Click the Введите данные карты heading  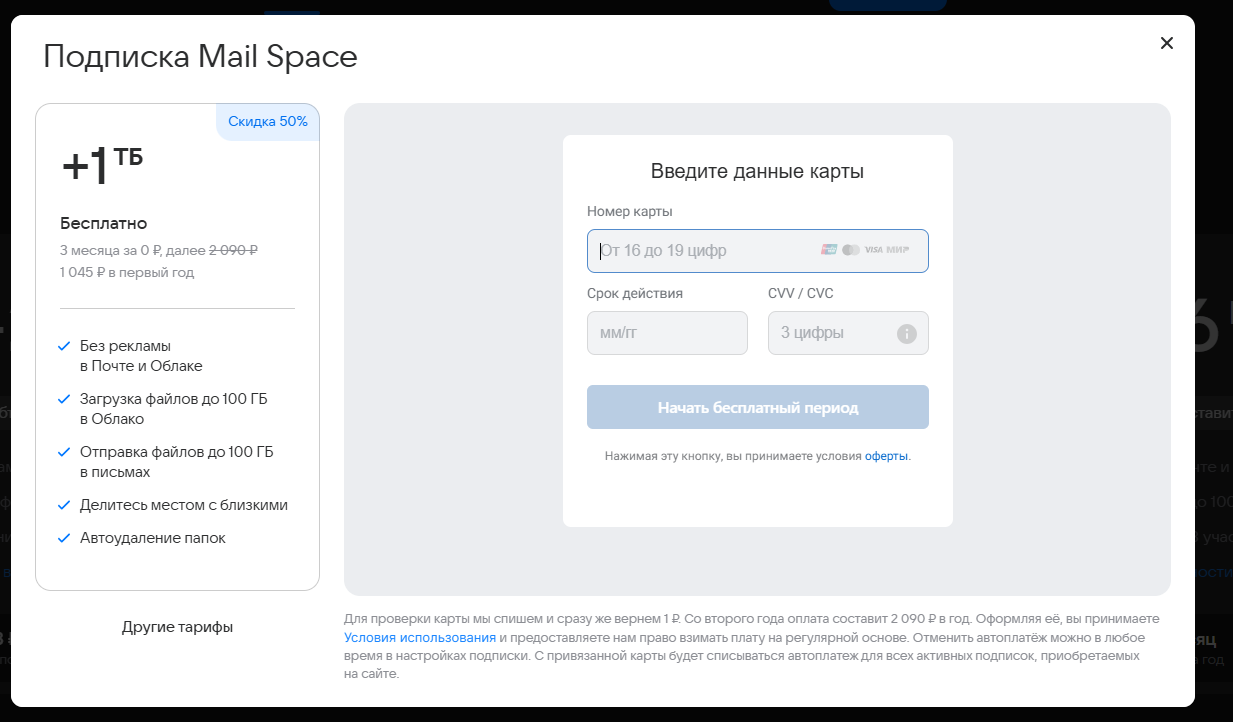click(757, 171)
